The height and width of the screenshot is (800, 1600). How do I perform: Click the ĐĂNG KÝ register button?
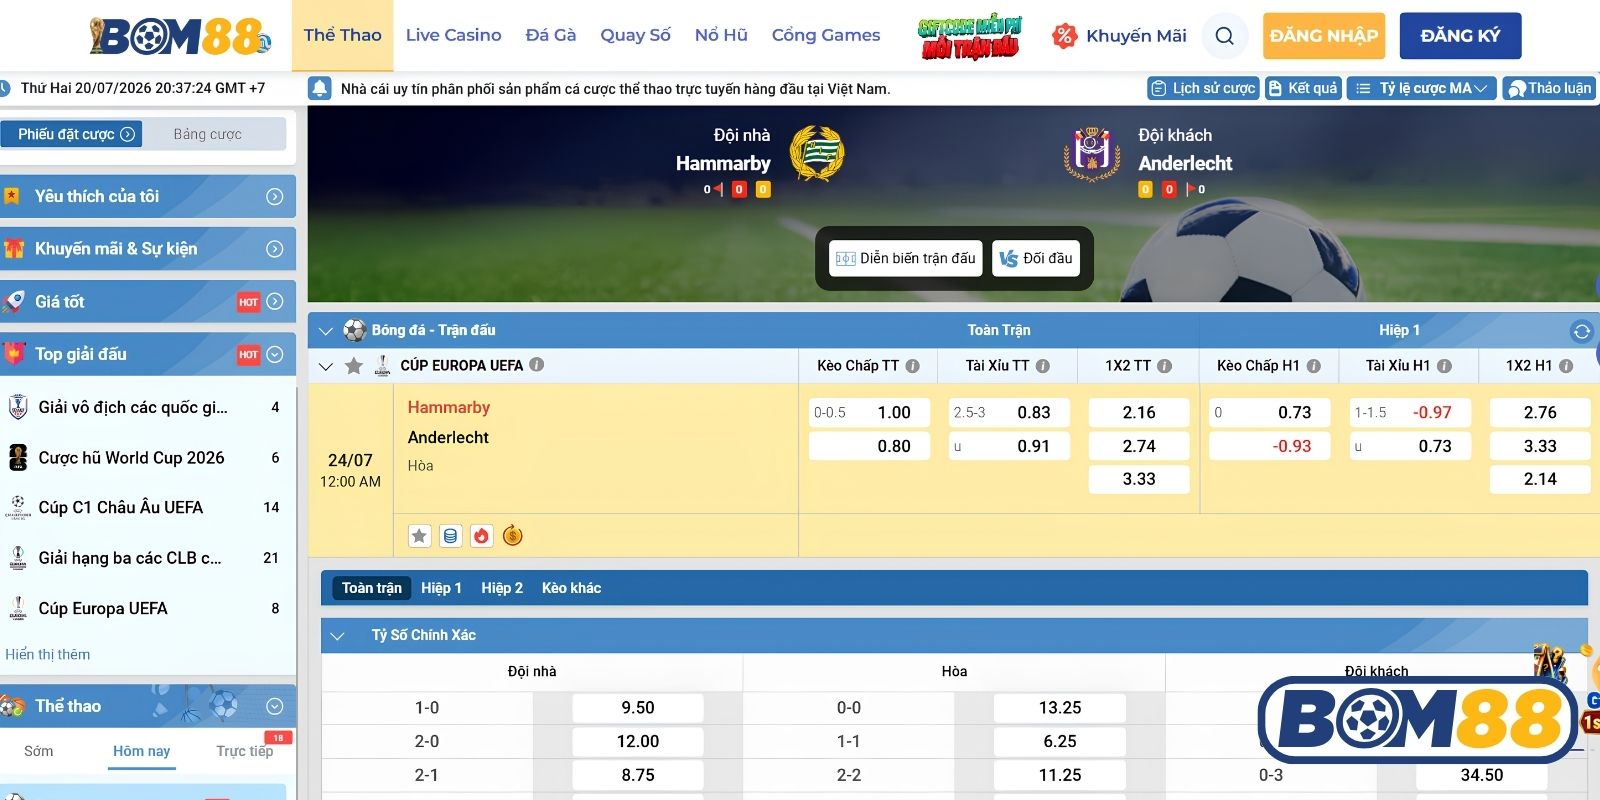coord(1460,36)
